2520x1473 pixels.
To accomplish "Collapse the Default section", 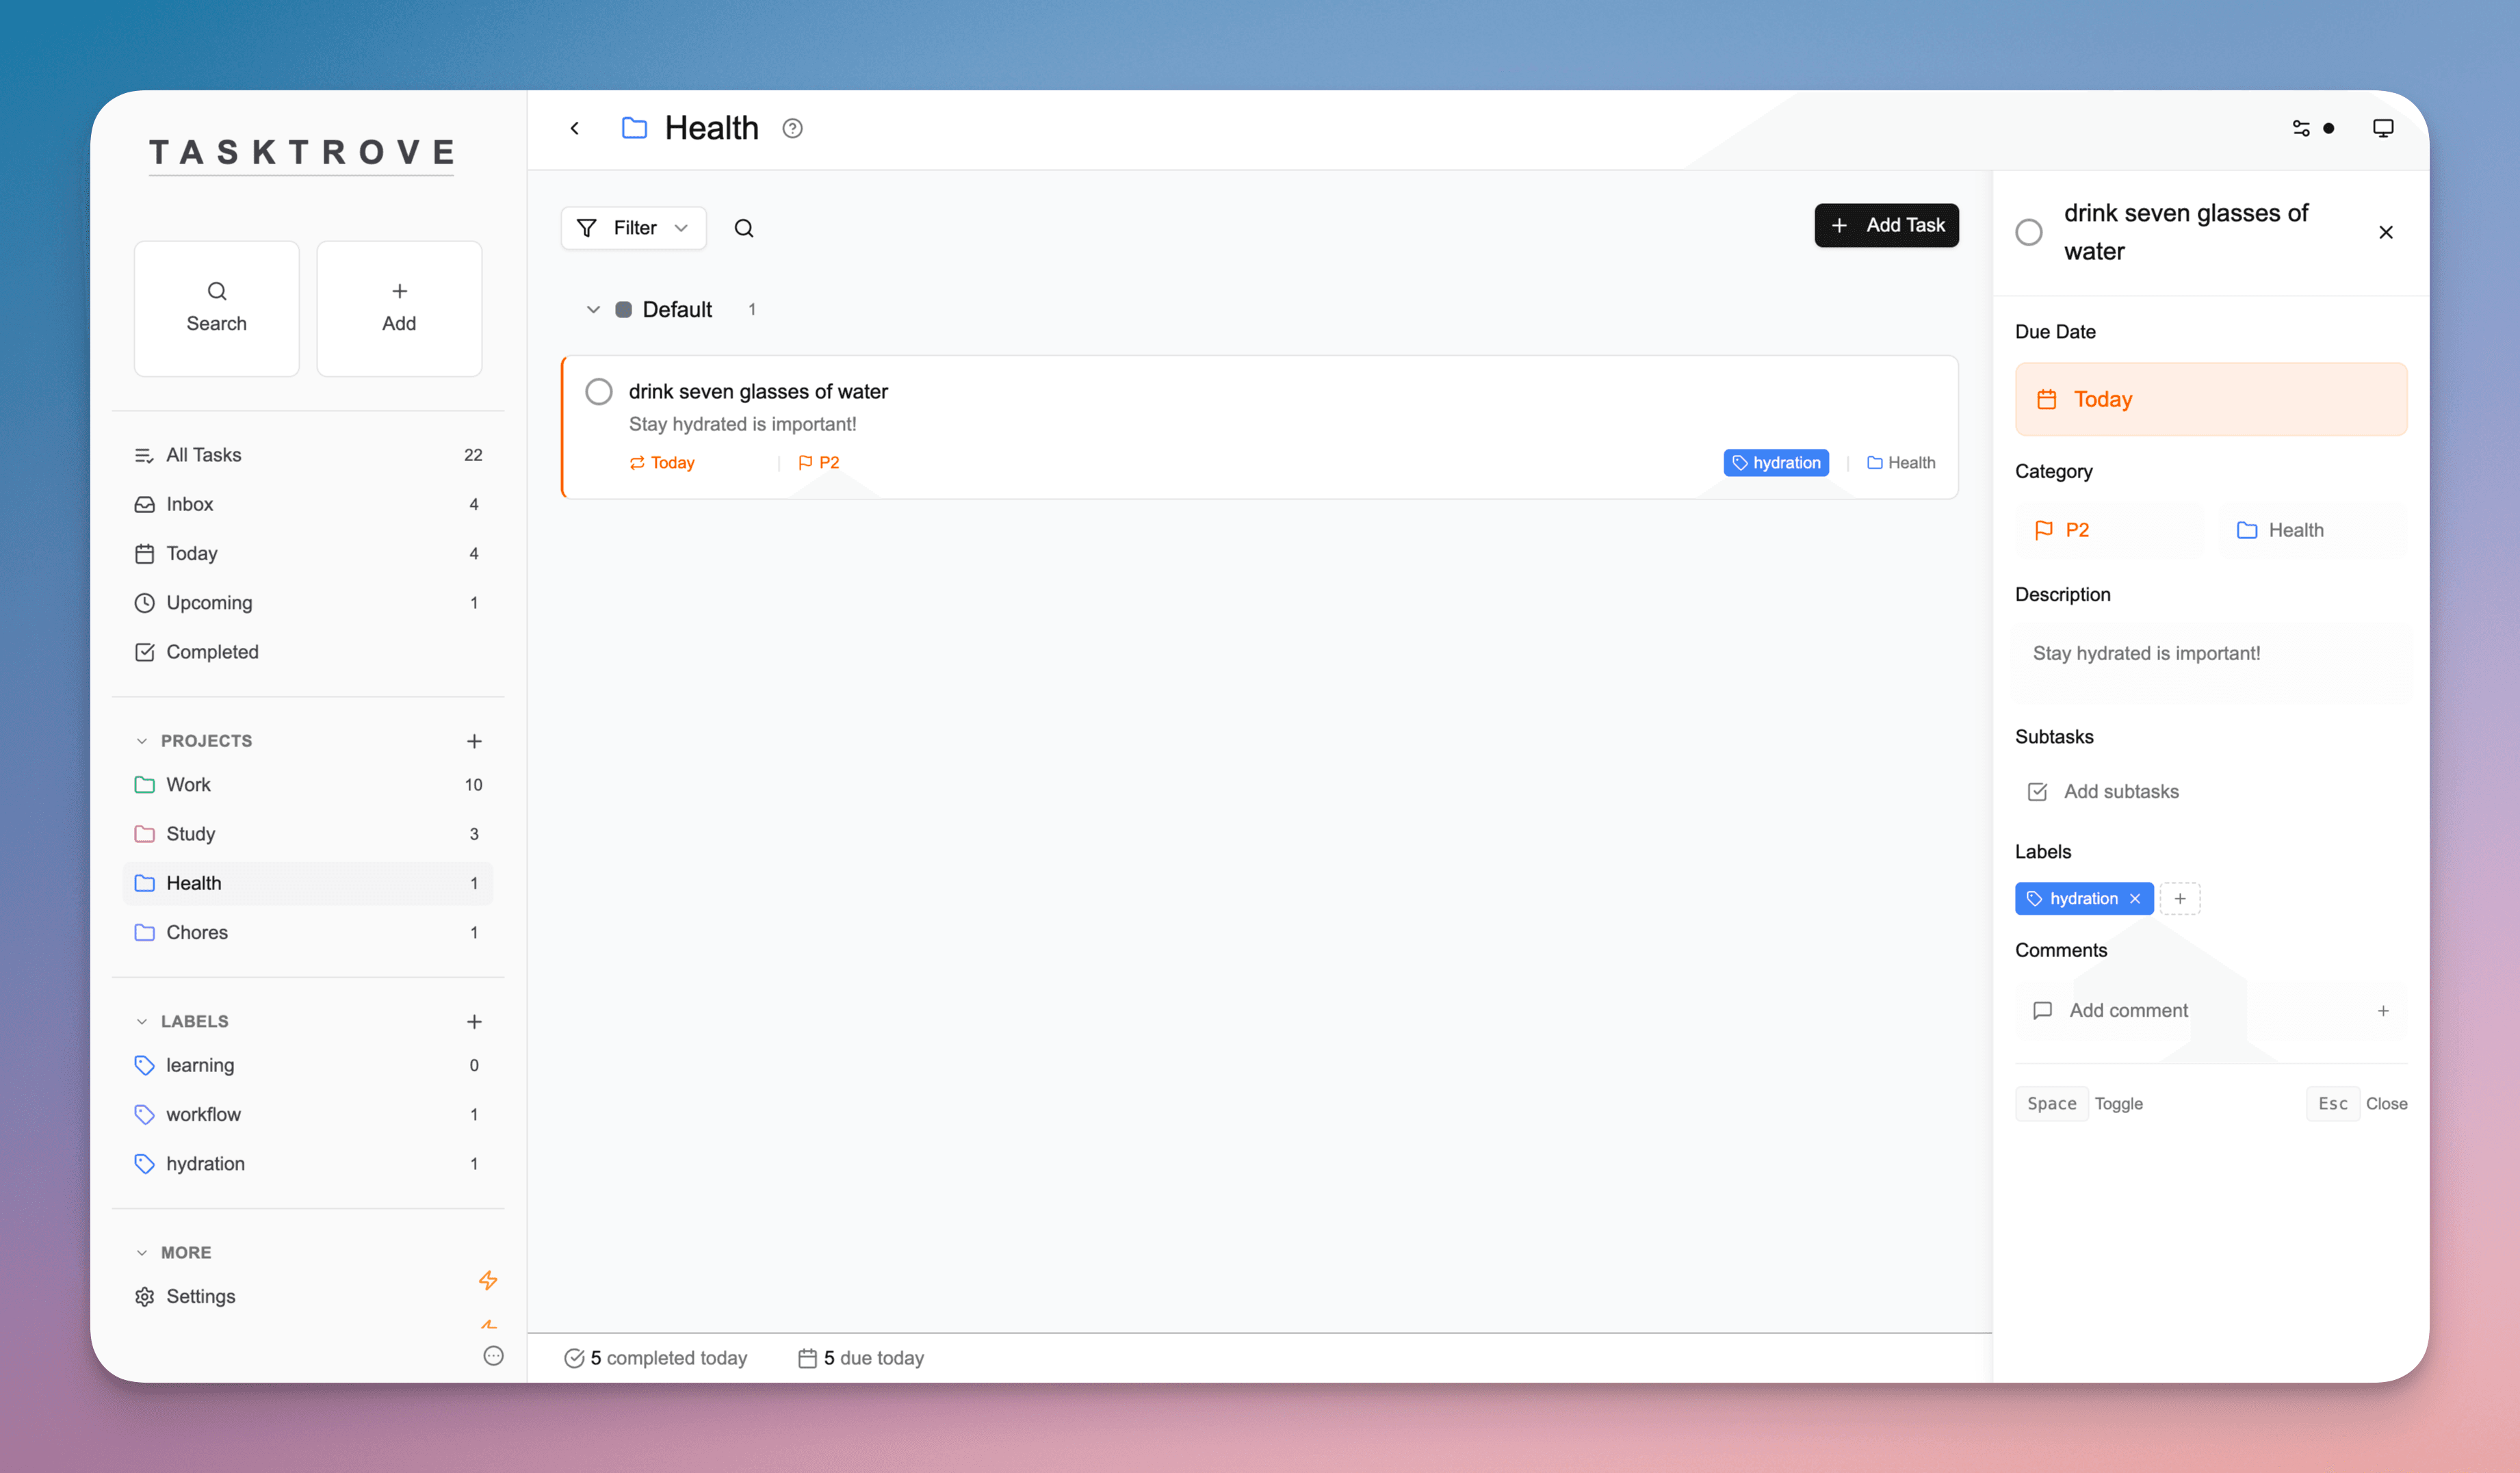I will click(x=593, y=310).
